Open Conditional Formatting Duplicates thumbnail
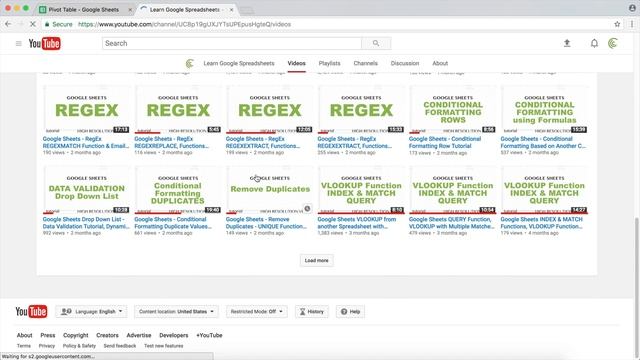This screenshot has height=360, width=640. coord(178,190)
